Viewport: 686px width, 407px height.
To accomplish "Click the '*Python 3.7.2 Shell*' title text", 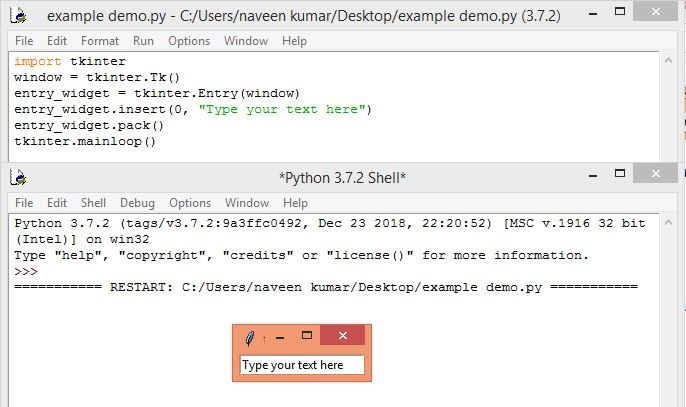I will [343, 178].
